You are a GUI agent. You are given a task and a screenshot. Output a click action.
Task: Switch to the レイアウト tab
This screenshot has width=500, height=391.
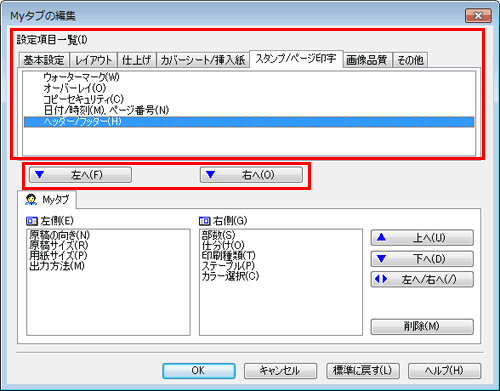(x=94, y=60)
